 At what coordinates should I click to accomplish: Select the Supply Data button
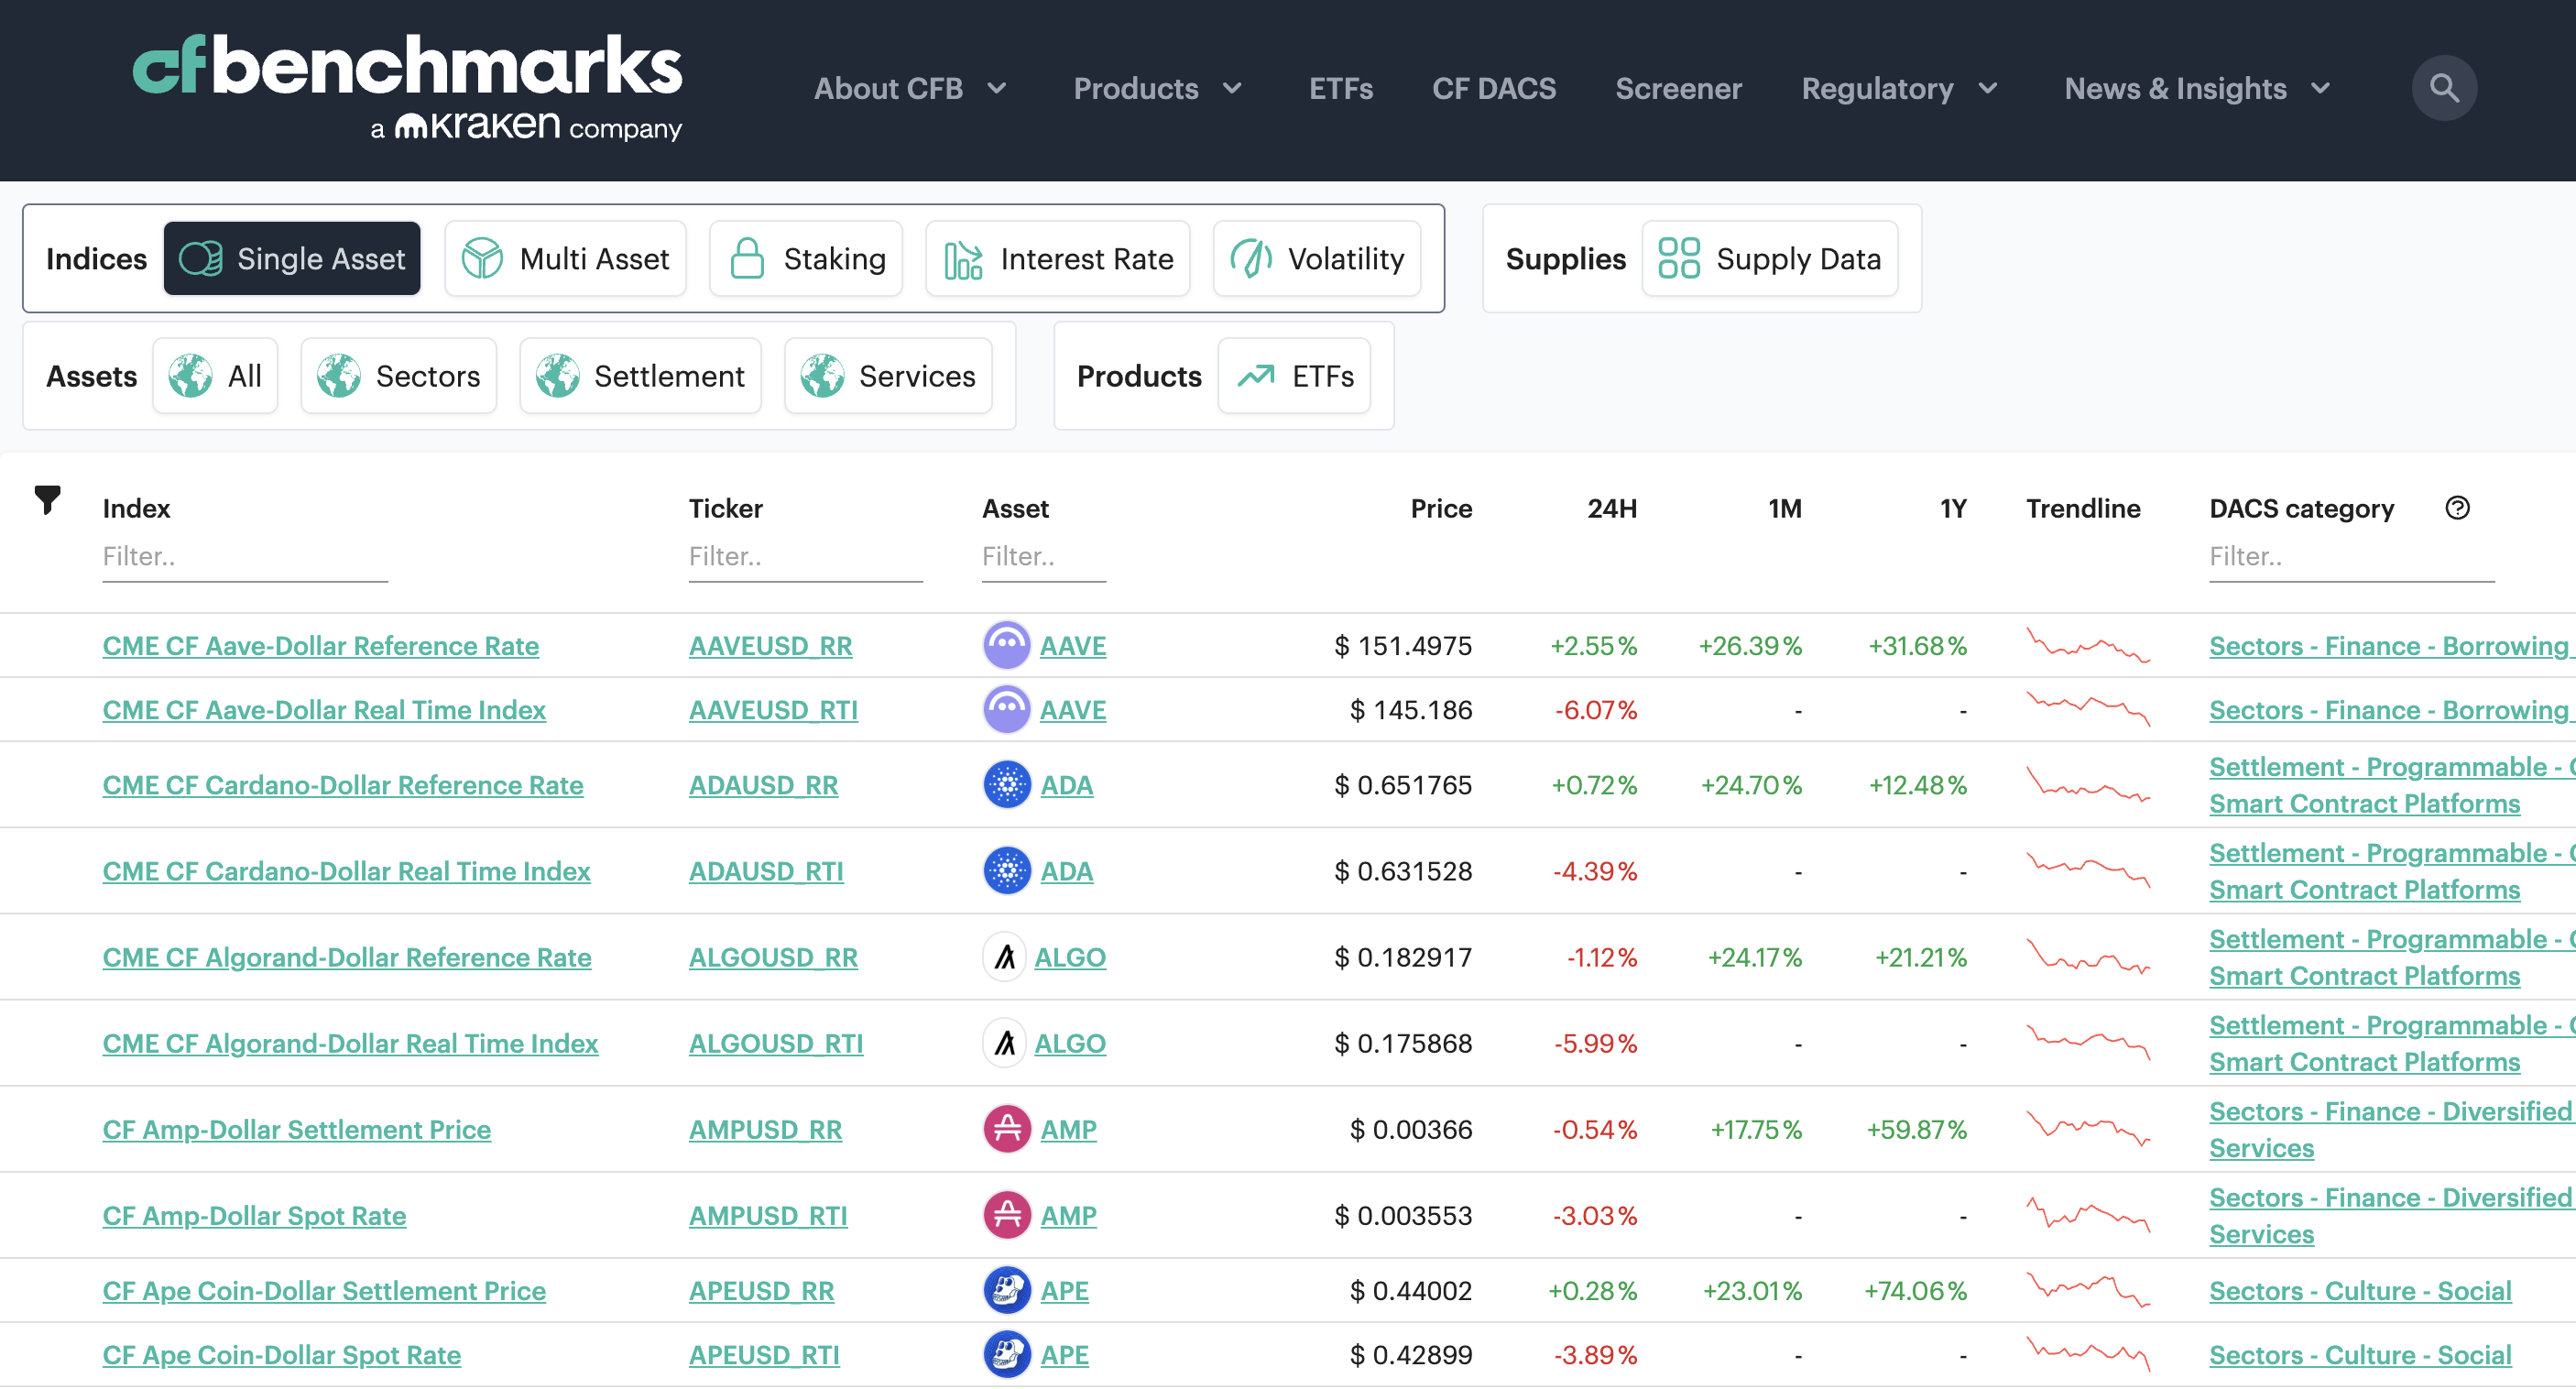tap(1769, 259)
